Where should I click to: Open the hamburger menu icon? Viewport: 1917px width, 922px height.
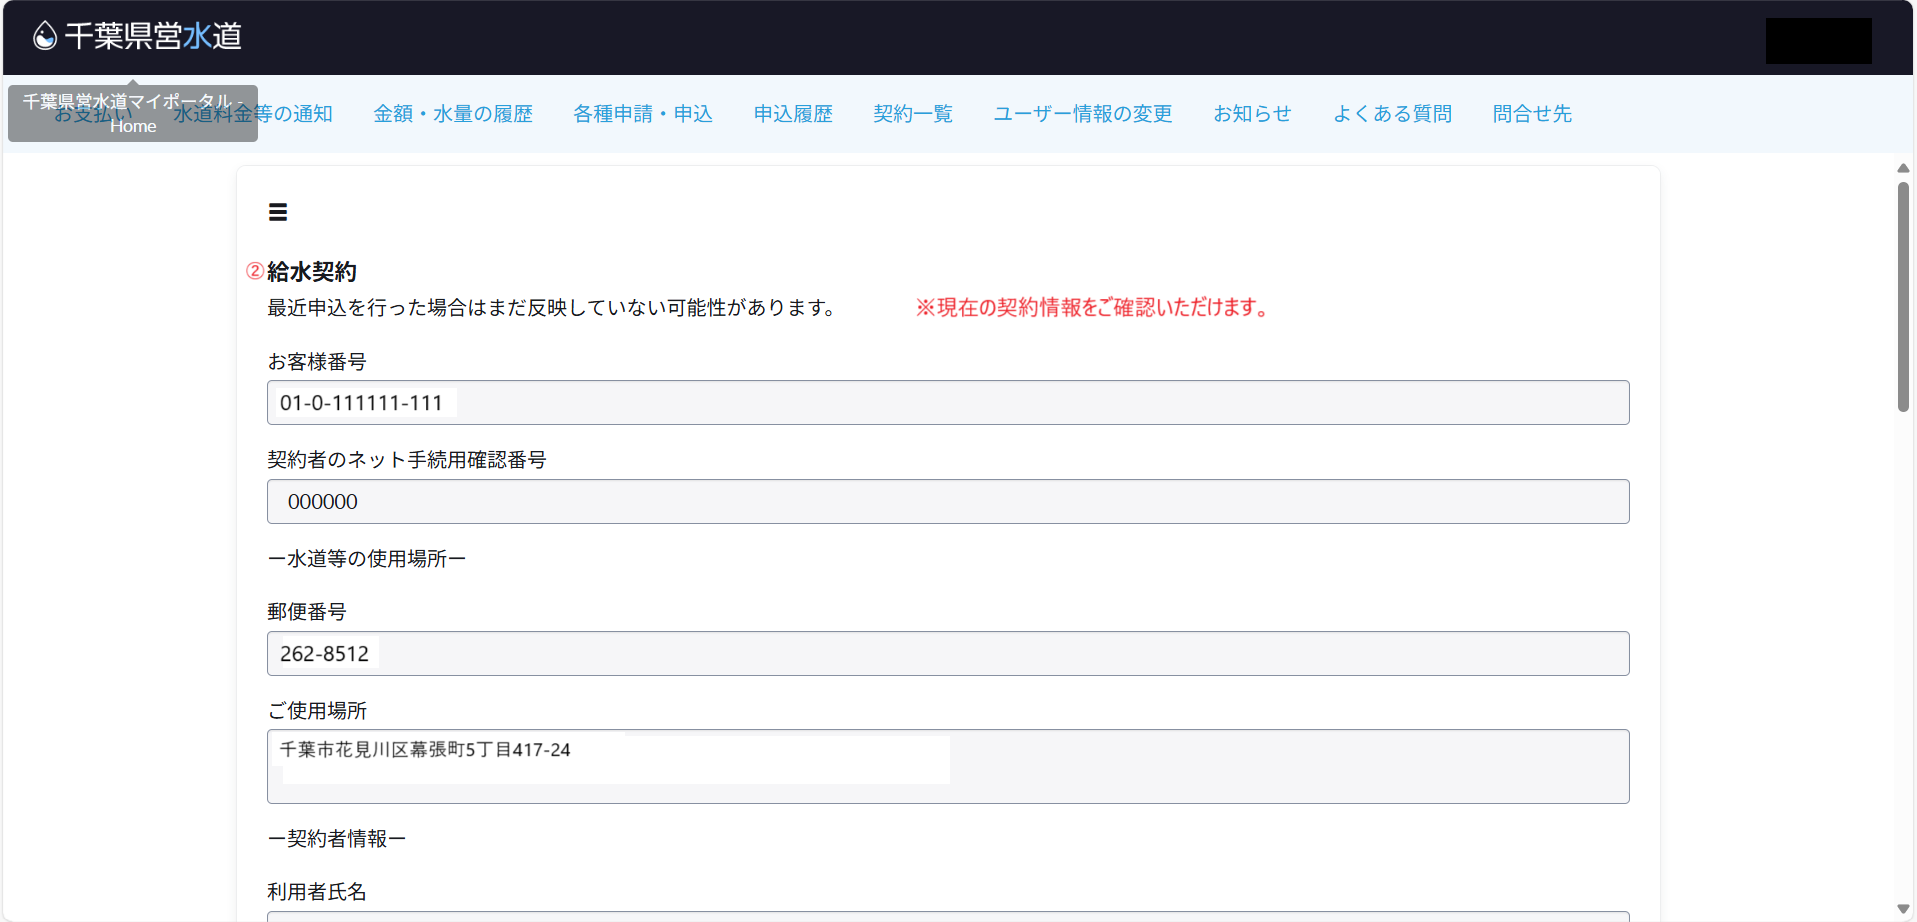[x=278, y=212]
